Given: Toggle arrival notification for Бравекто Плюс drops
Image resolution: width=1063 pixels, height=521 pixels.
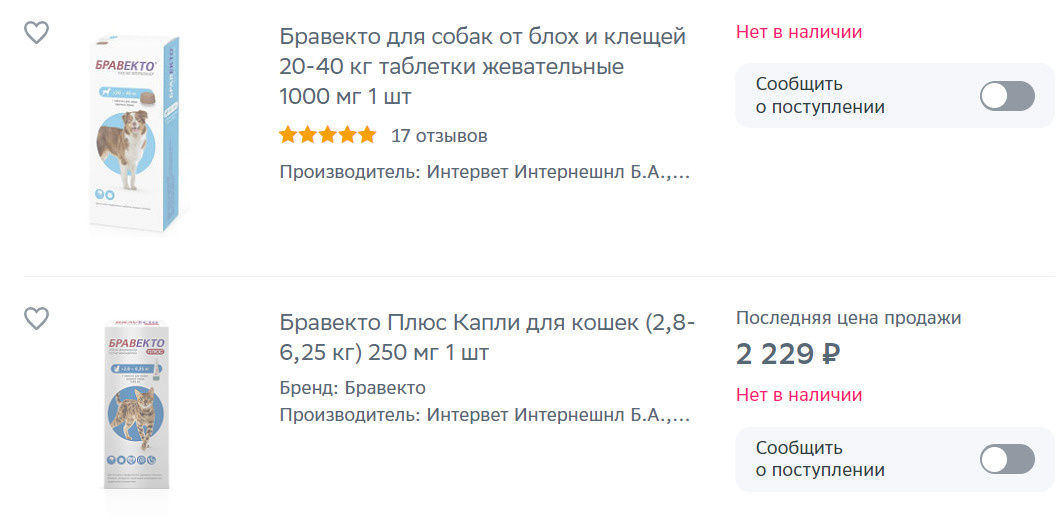Looking at the screenshot, I should click(x=1007, y=459).
